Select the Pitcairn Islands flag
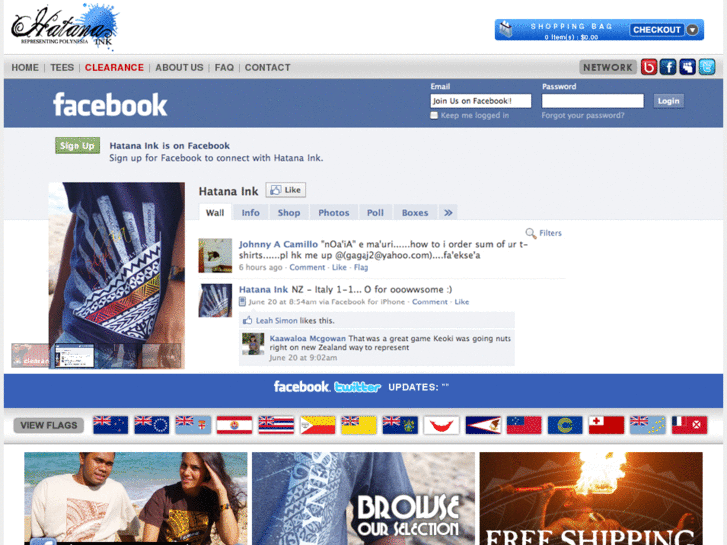This screenshot has width=727, height=545. pyautogui.click(x=400, y=425)
